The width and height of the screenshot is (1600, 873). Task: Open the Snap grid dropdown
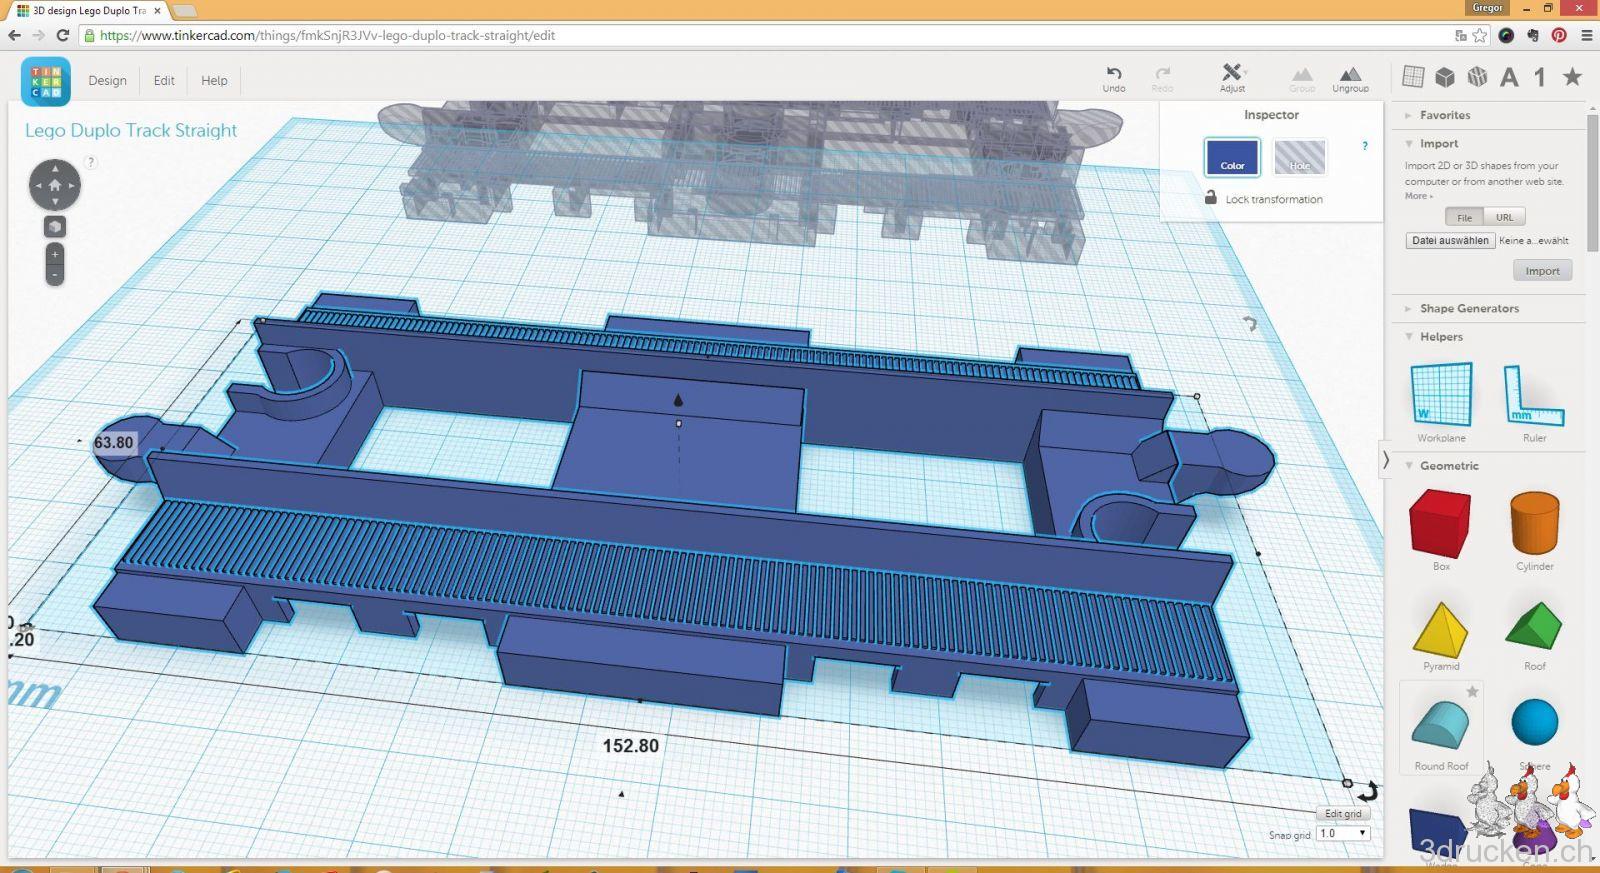(x=1342, y=833)
